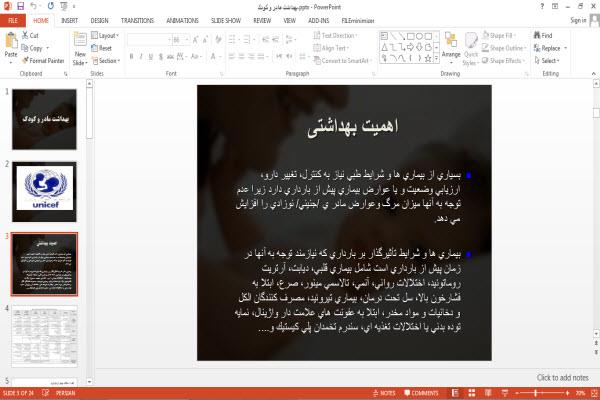Toggle the Comments pane
Viewport: 600px width, 400px height.
[421, 393]
